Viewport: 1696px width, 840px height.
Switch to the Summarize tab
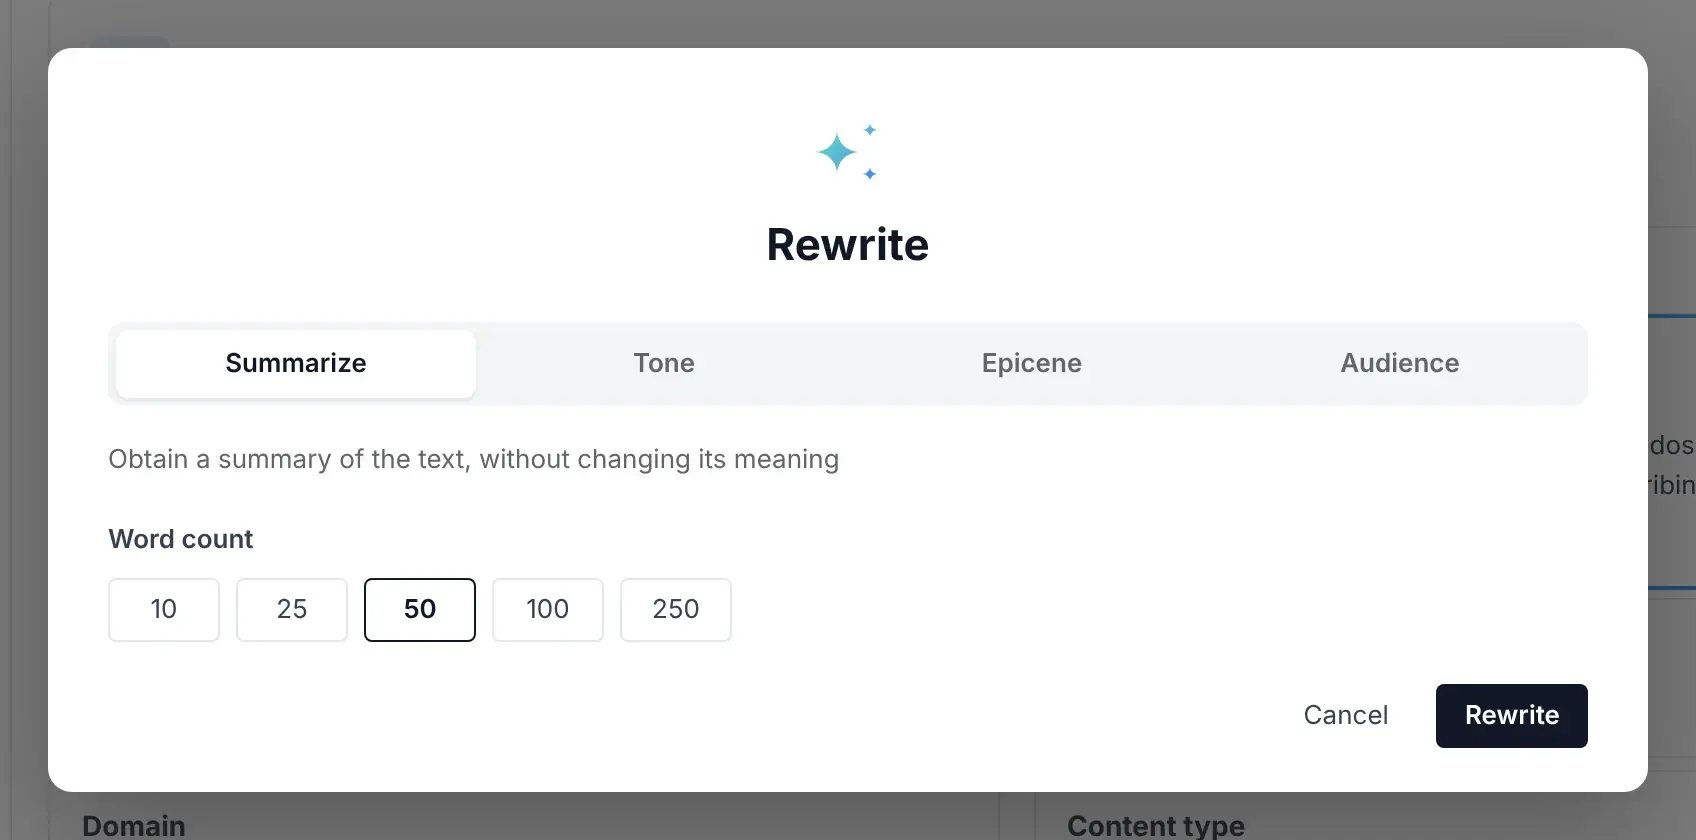tap(296, 363)
